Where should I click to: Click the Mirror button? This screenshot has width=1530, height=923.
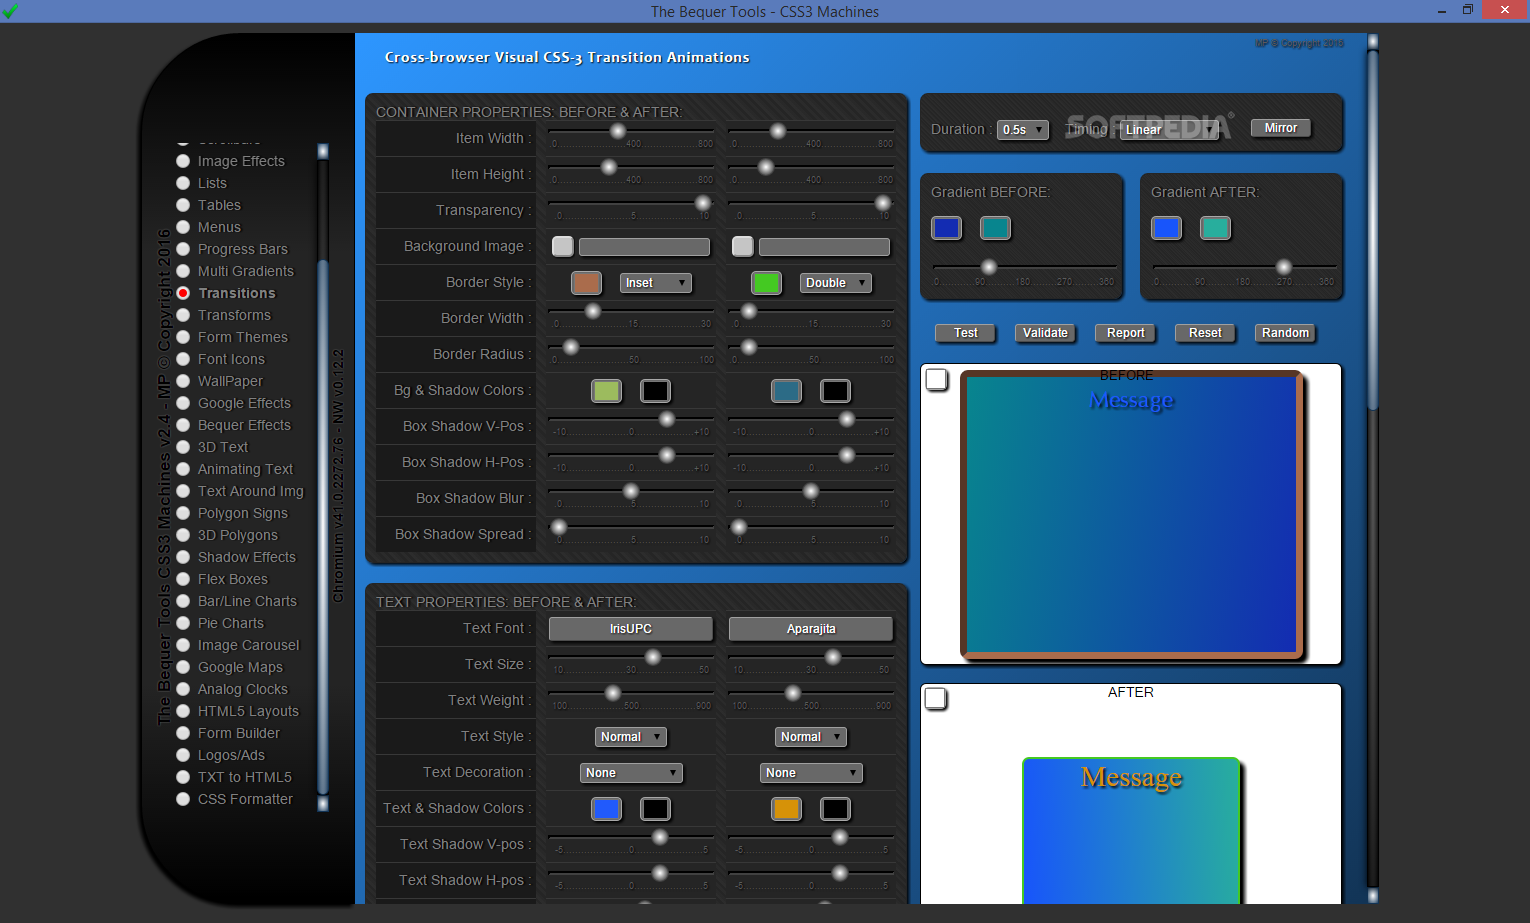coord(1280,128)
